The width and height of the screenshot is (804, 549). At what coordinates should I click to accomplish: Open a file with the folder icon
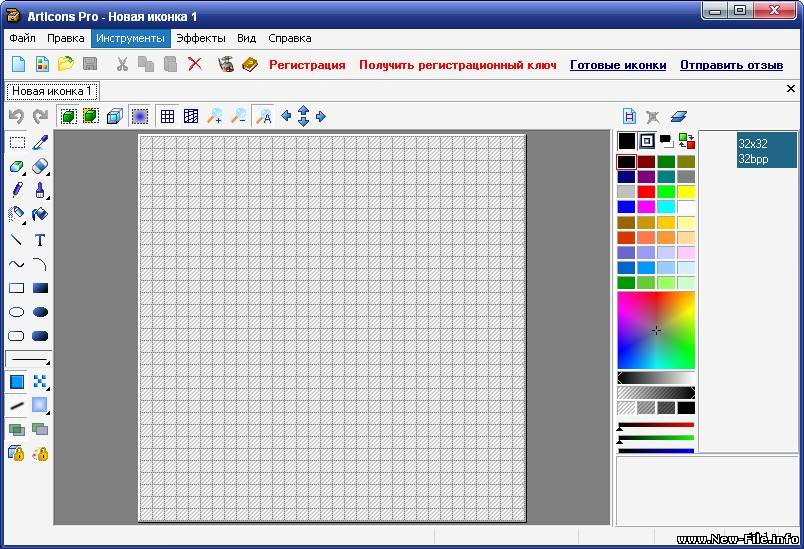coord(66,64)
